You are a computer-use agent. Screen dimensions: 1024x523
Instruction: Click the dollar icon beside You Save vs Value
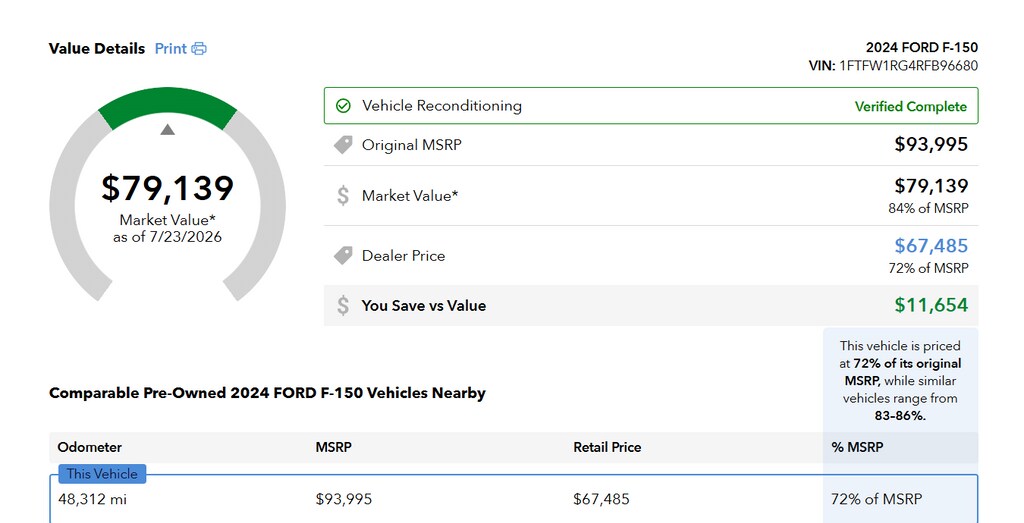(344, 306)
